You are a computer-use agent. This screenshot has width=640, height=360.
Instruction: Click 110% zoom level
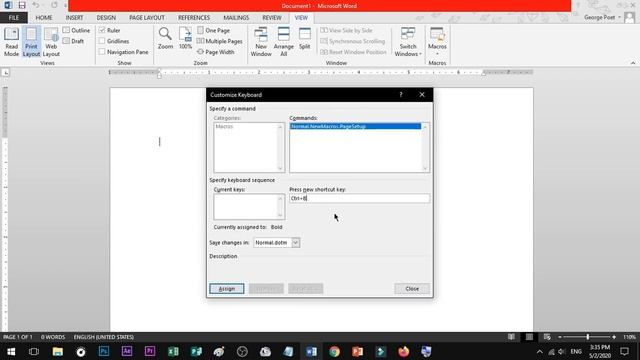pos(629,337)
